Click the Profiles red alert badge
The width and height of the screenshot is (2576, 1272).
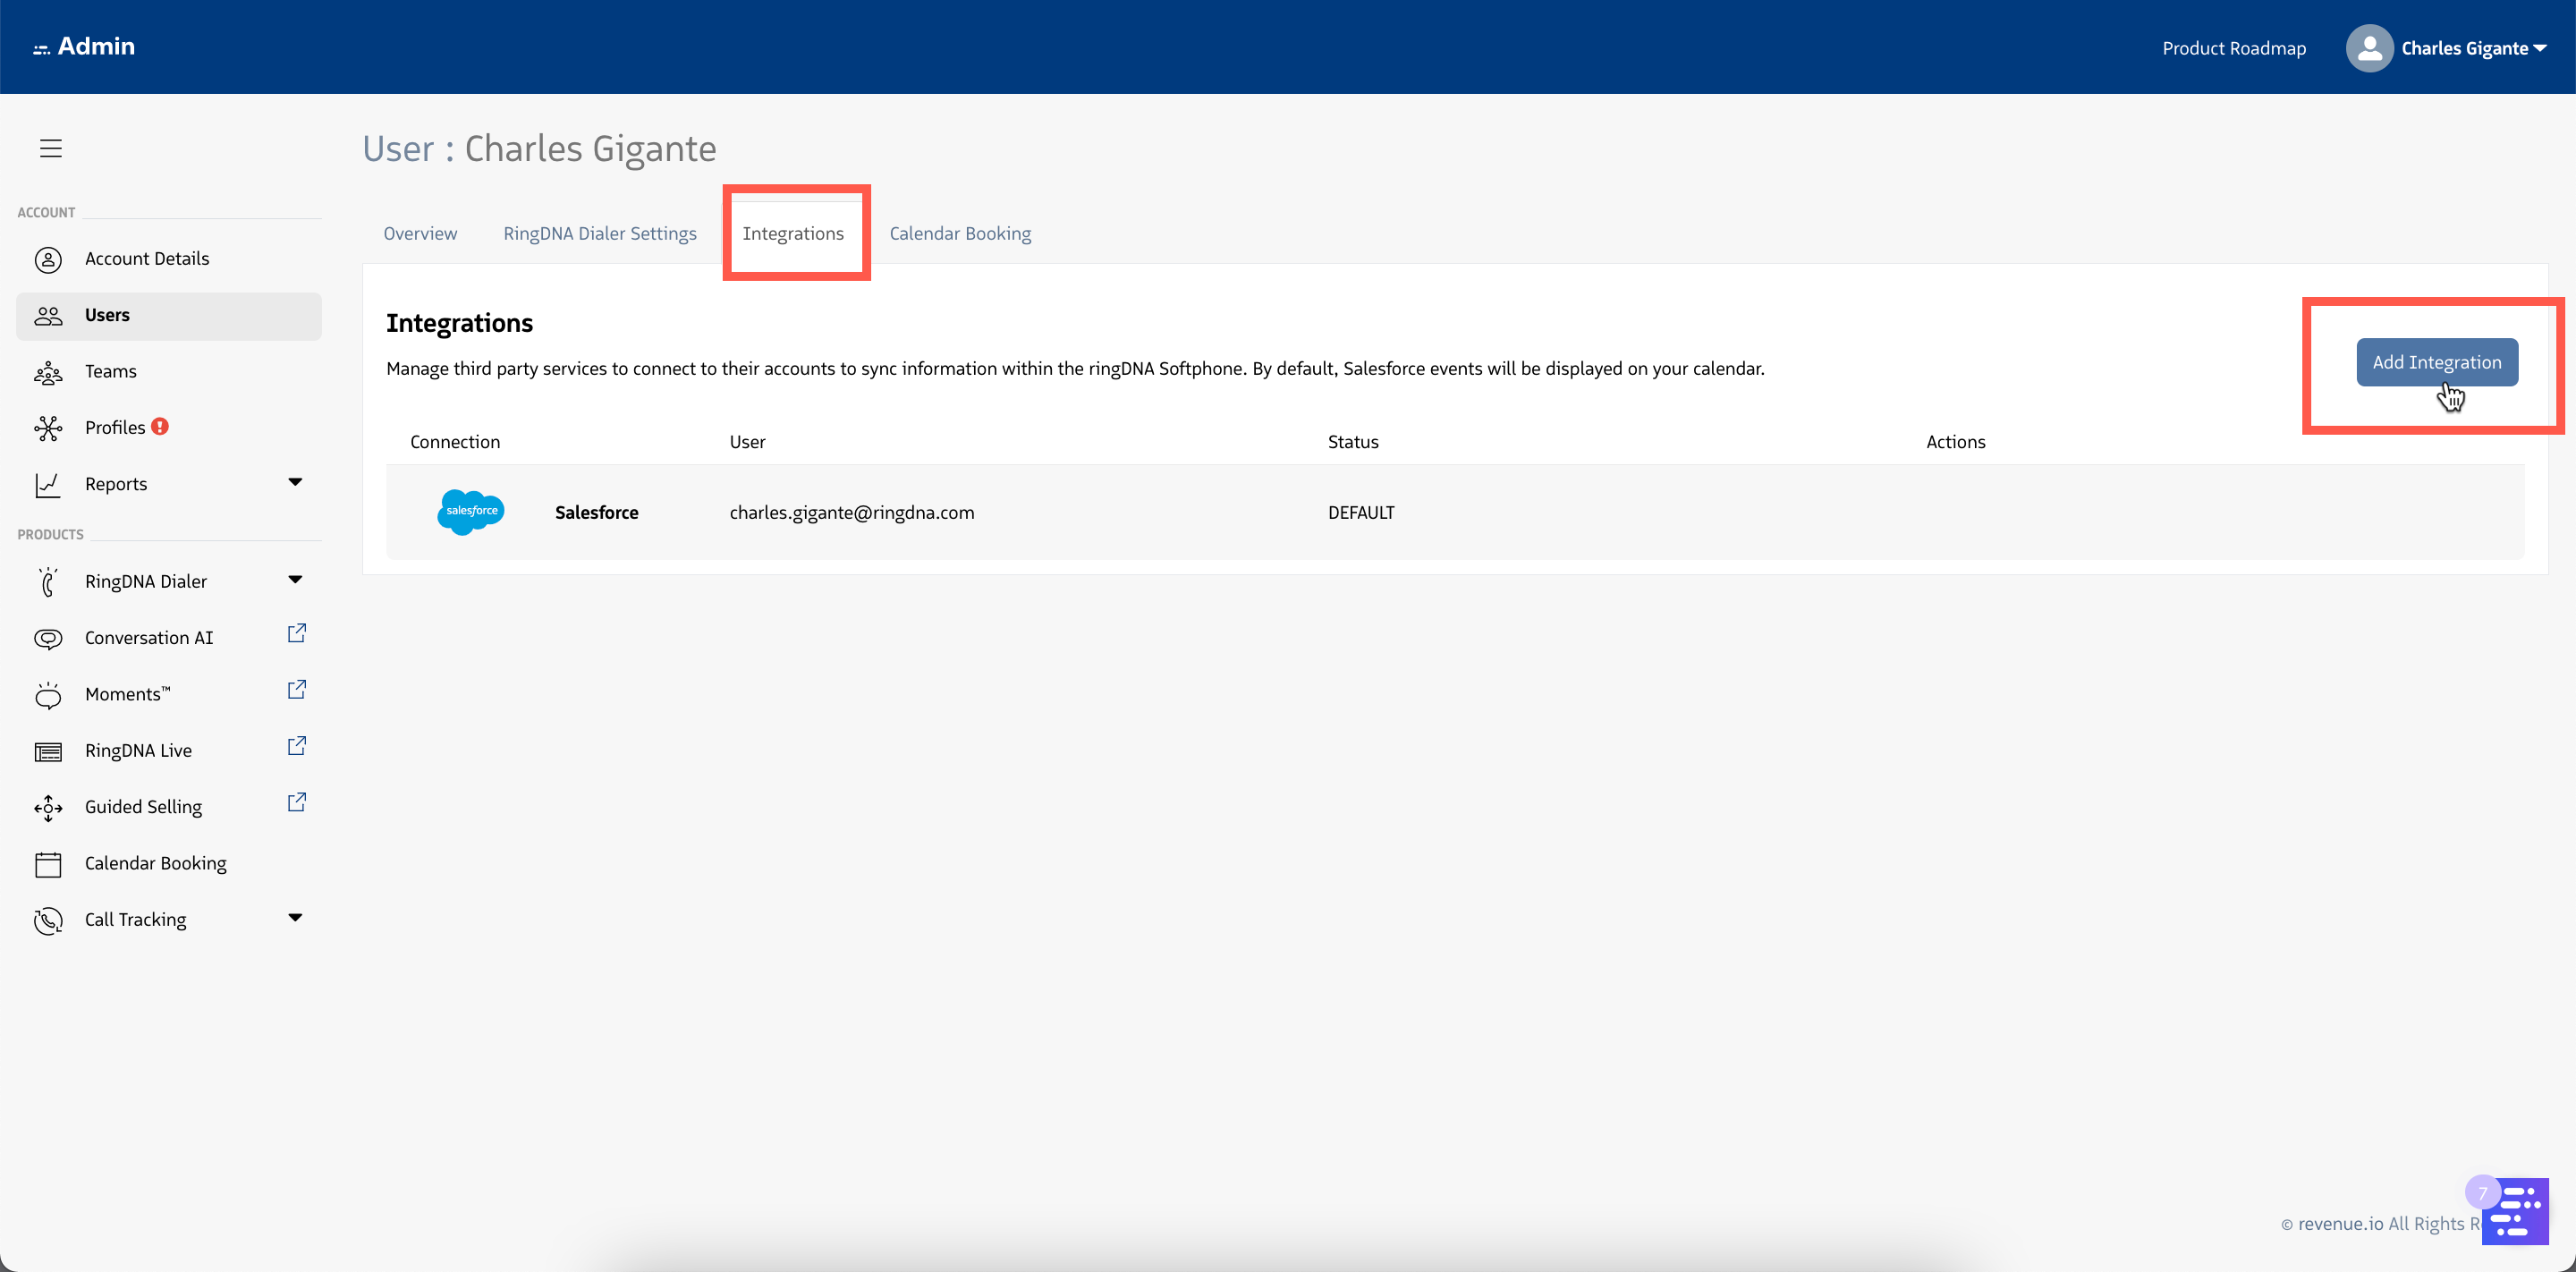coord(160,426)
